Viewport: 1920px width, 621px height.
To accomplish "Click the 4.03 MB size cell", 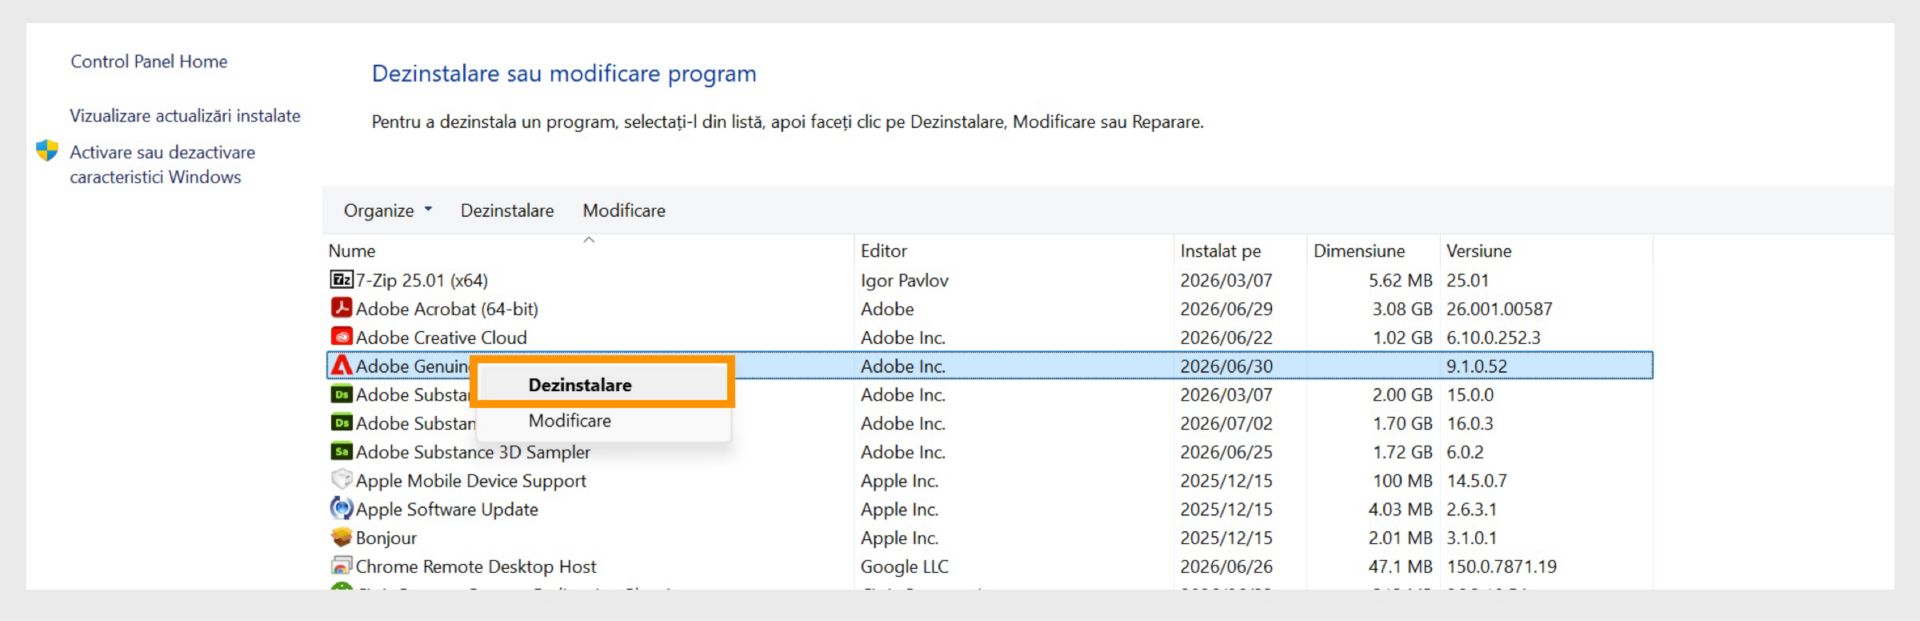I will pos(1400,509).
